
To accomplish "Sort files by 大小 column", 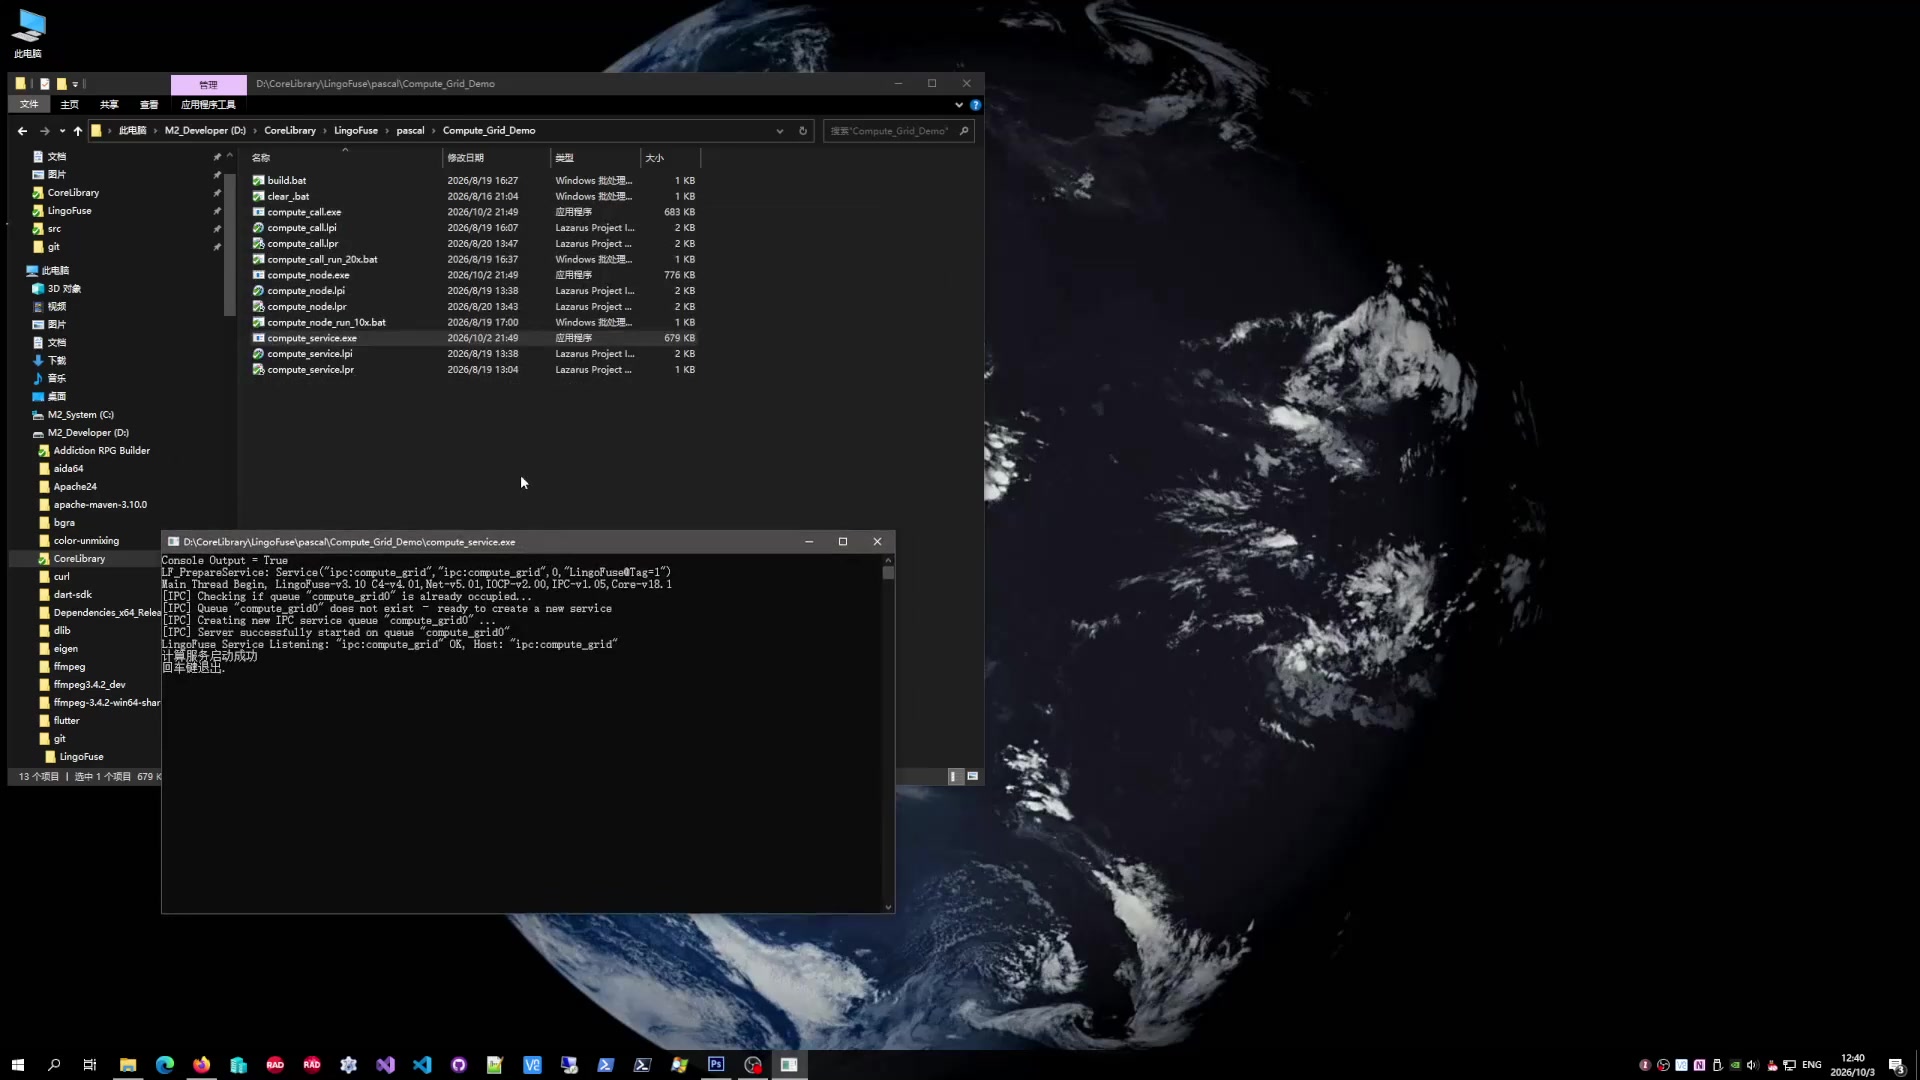I will pos(670,158).
